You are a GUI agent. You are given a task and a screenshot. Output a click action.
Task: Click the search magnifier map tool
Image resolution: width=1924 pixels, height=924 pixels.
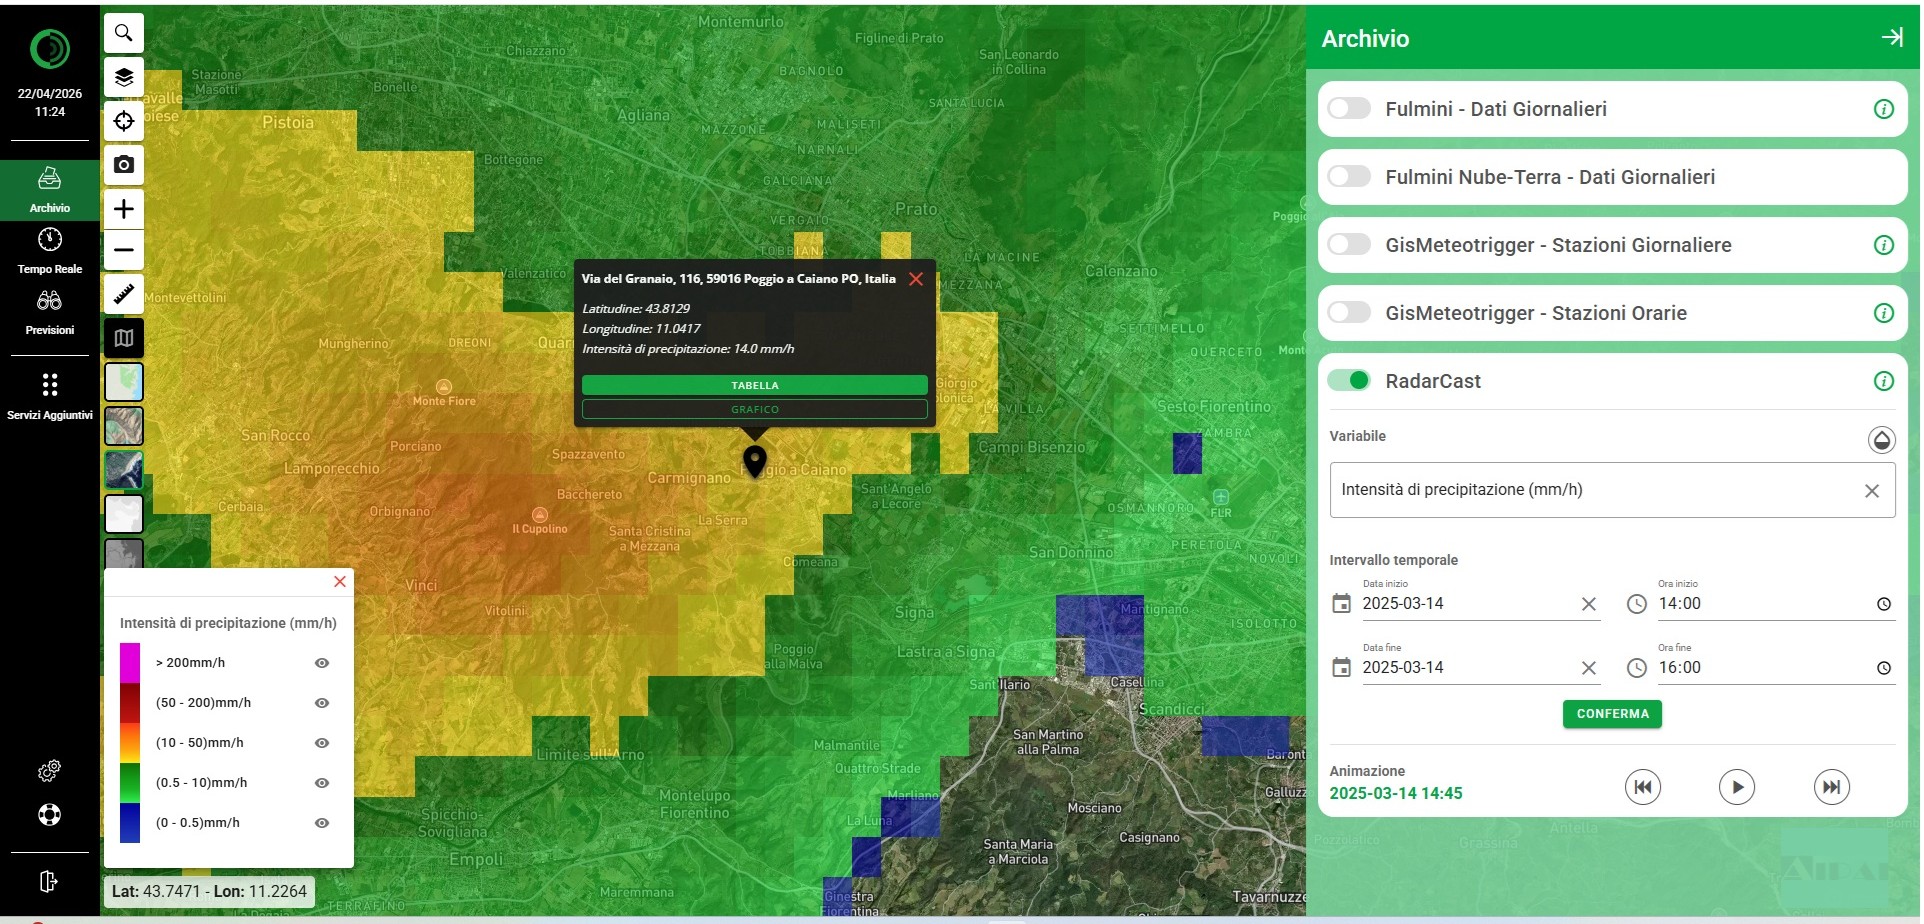(x=123, y=33)
